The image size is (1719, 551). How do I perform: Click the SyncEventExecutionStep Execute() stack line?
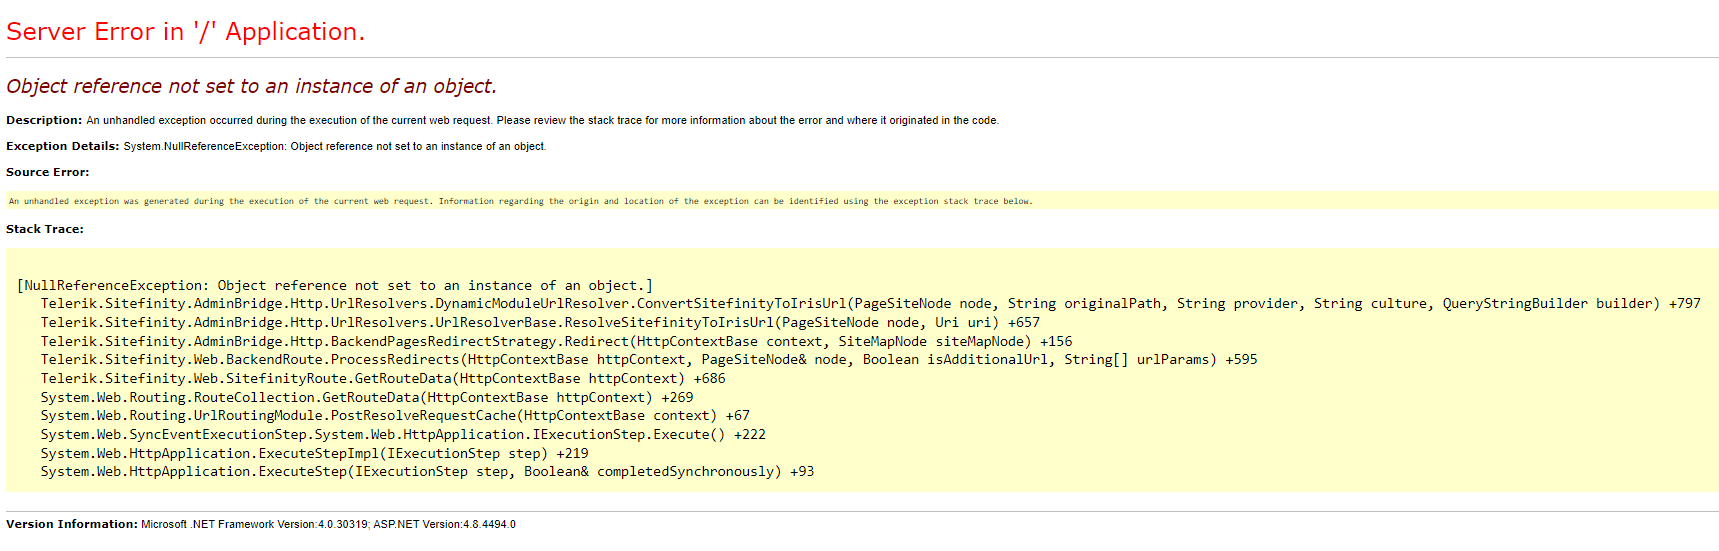click(x=403, y=435)
